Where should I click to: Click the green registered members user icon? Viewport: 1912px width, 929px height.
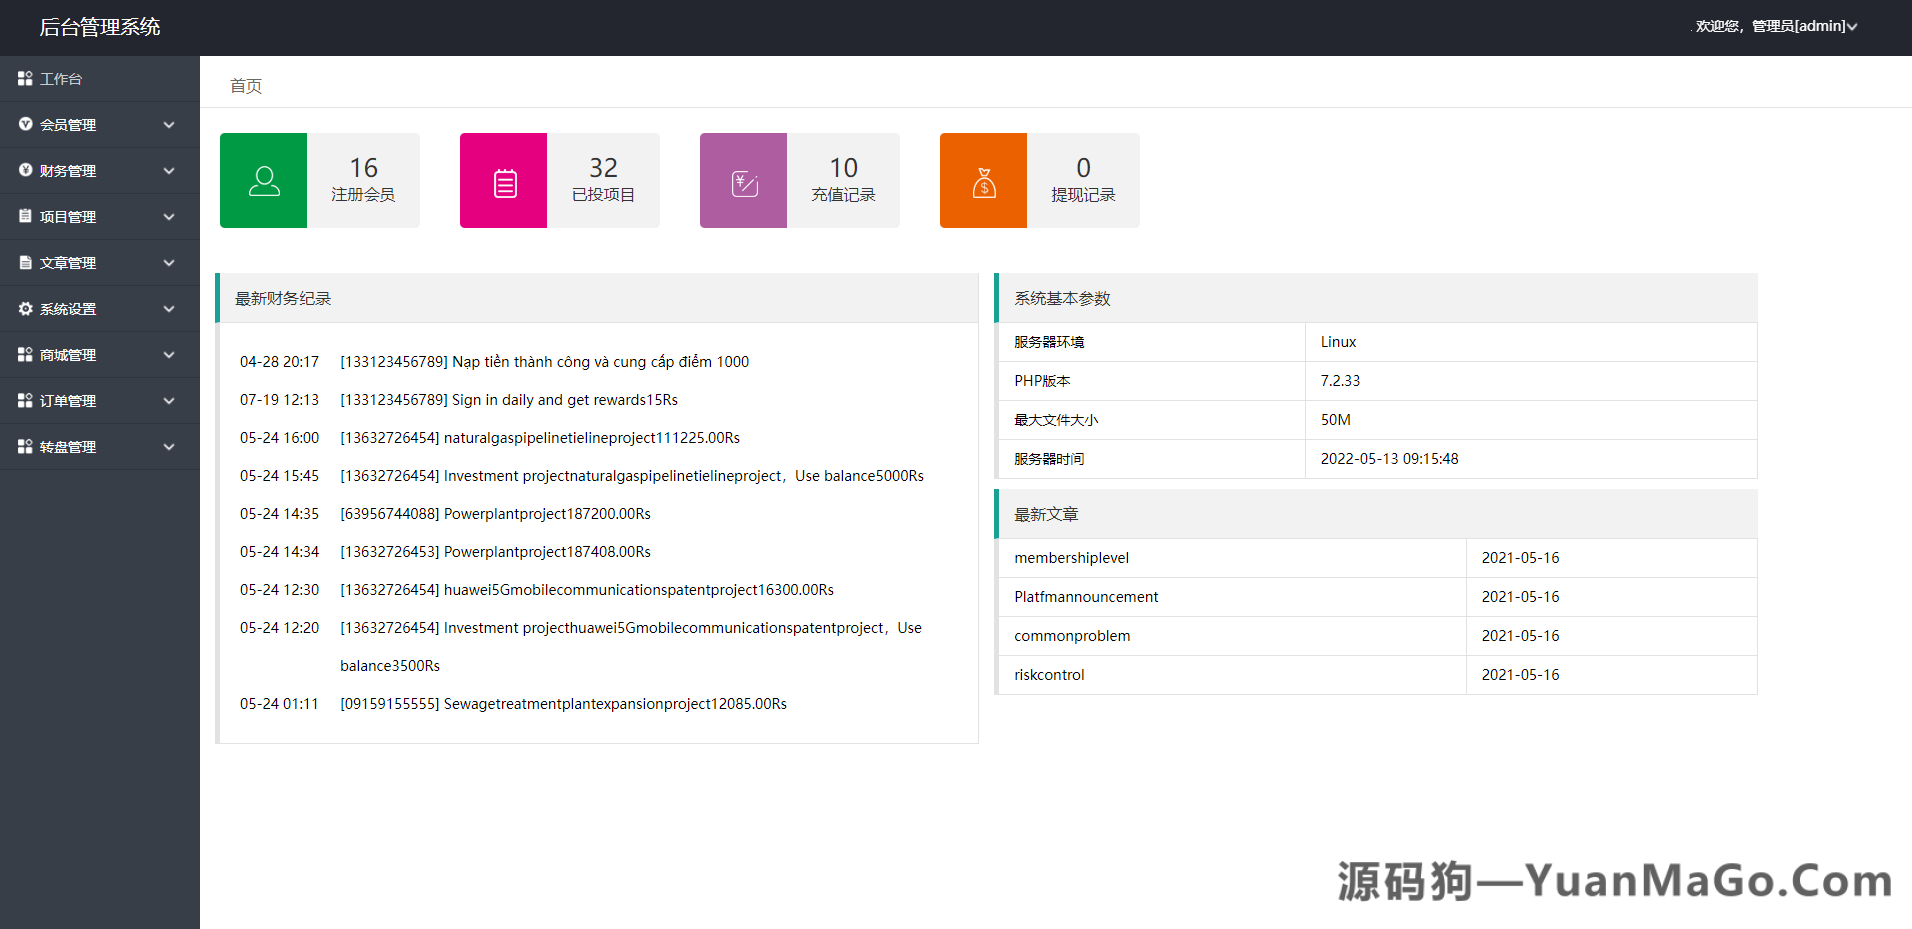tap(263, 181)
